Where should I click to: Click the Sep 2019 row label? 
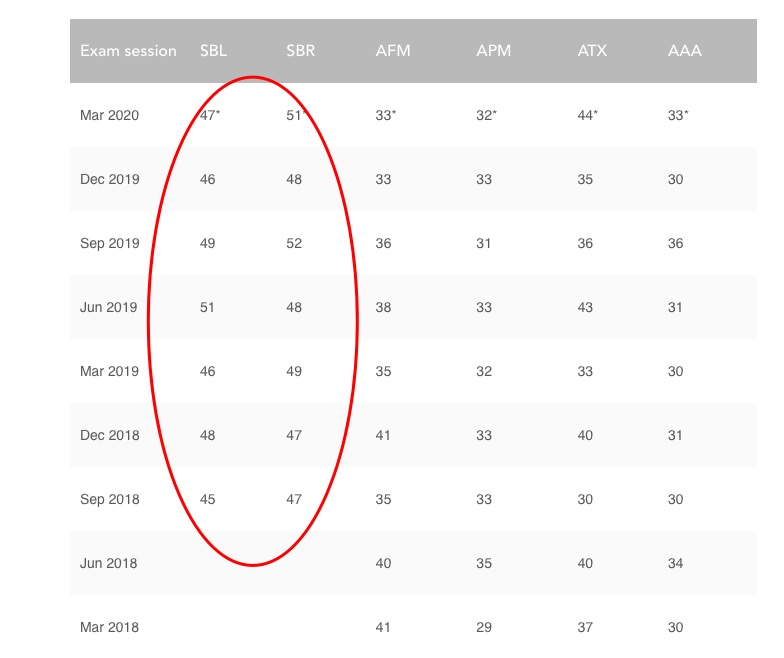(109, 244)
